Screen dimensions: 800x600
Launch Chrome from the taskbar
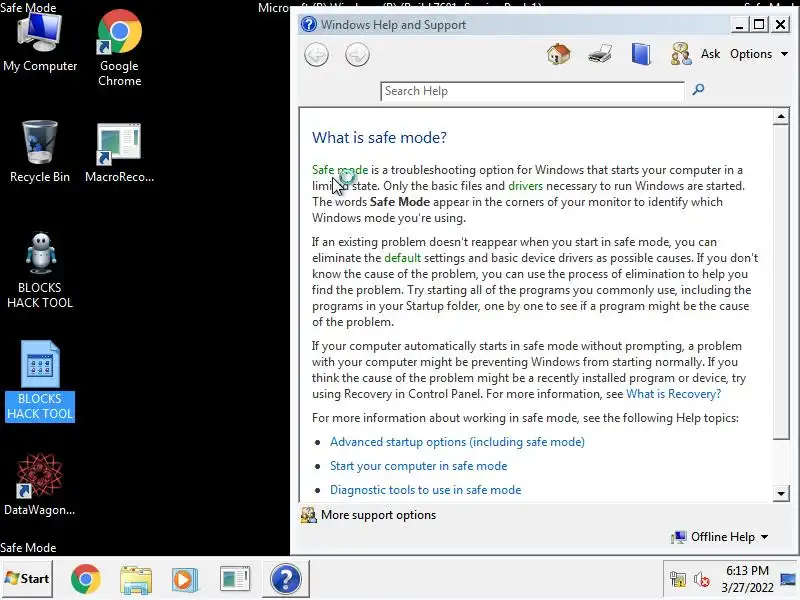click(x=86, y=579)
